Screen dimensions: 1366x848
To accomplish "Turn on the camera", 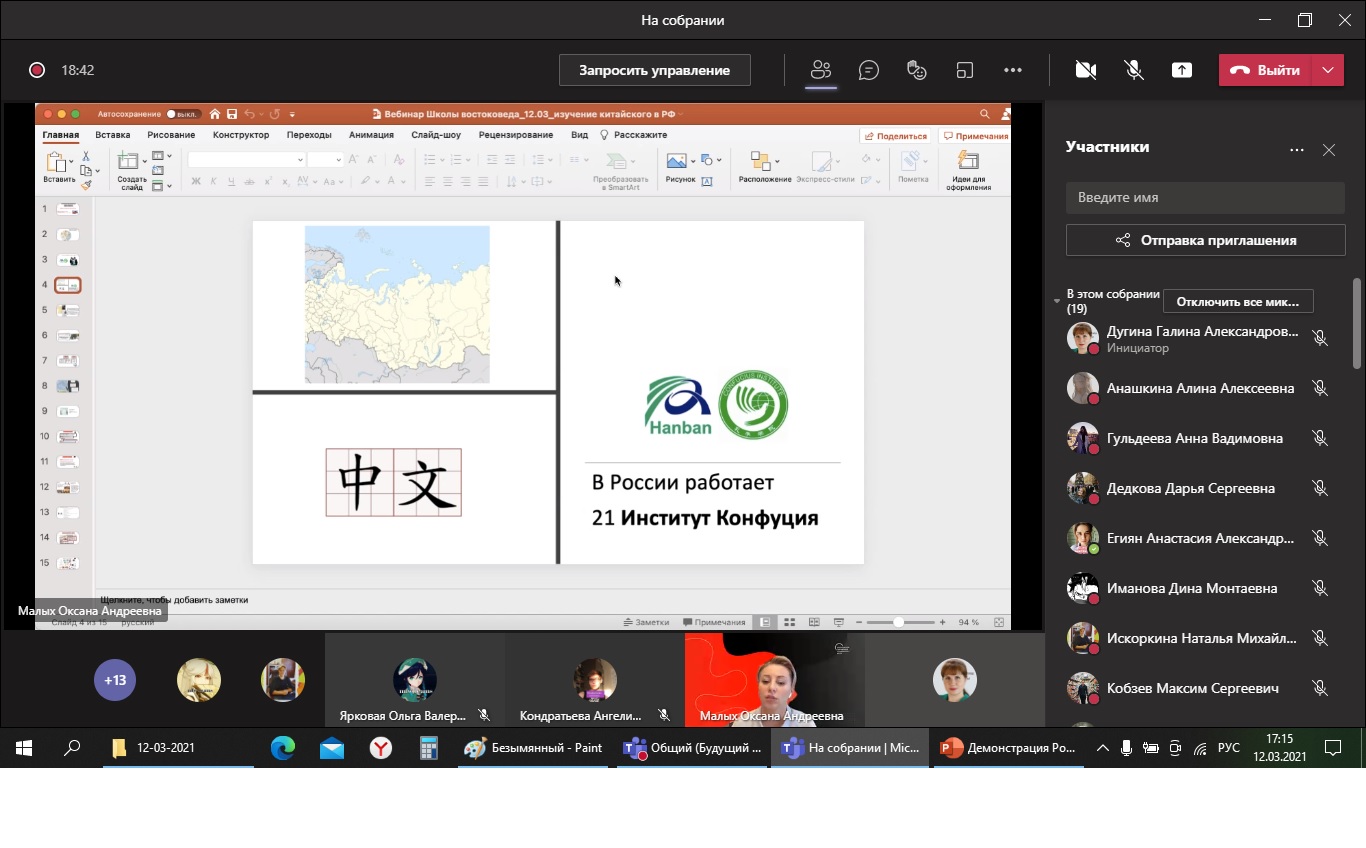I will coord(1086,70).
